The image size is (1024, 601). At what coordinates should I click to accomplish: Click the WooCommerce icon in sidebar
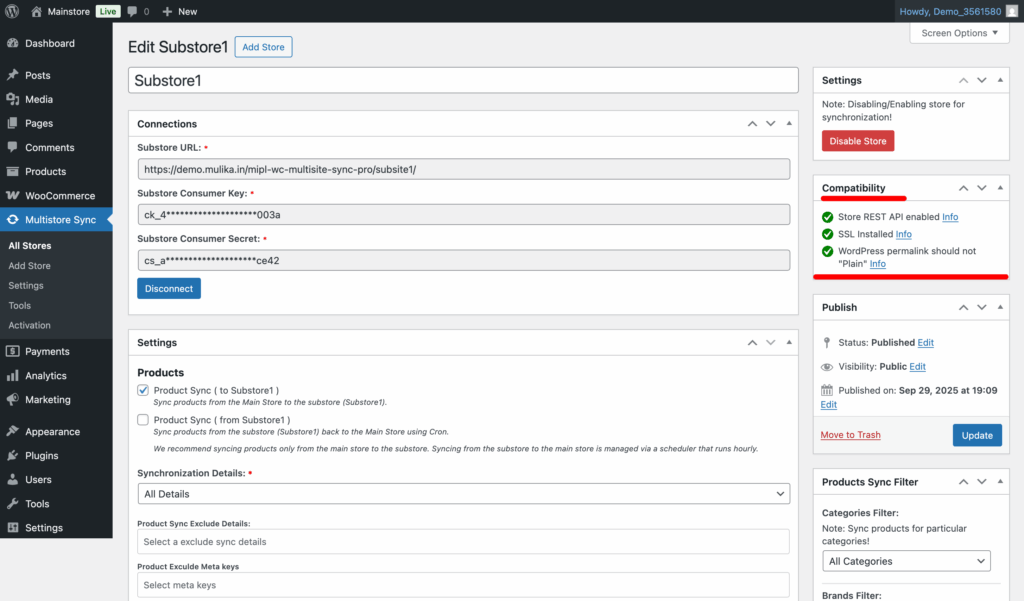(12, 196)
